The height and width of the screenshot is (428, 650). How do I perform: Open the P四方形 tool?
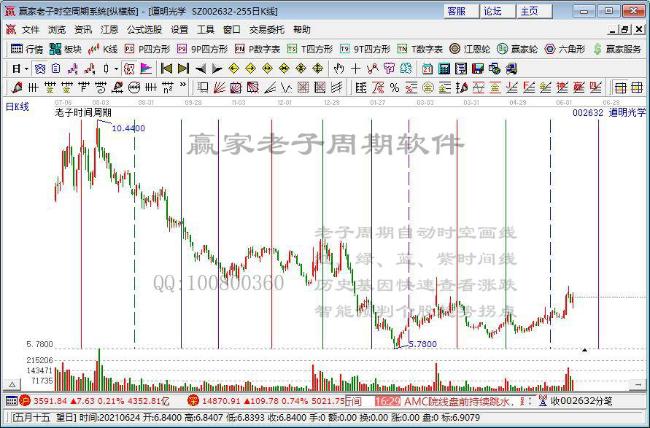[147, 49]
